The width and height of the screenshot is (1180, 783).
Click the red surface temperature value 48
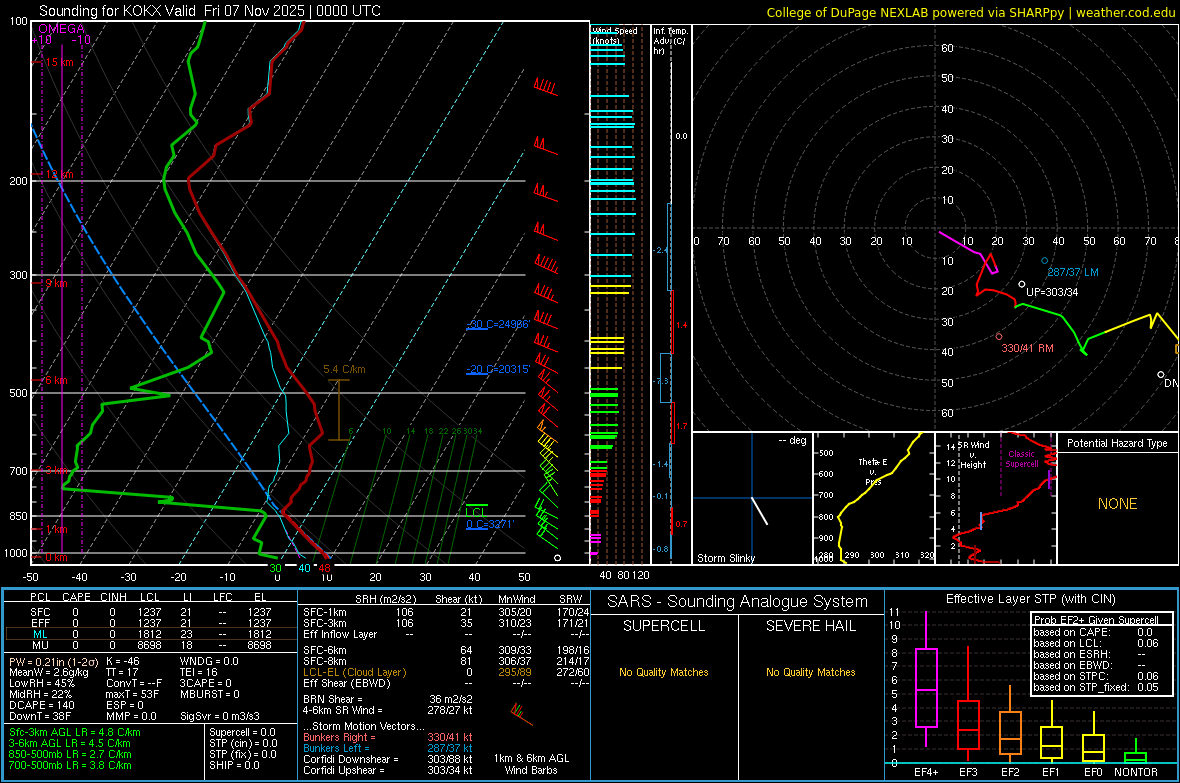(324, 568)
